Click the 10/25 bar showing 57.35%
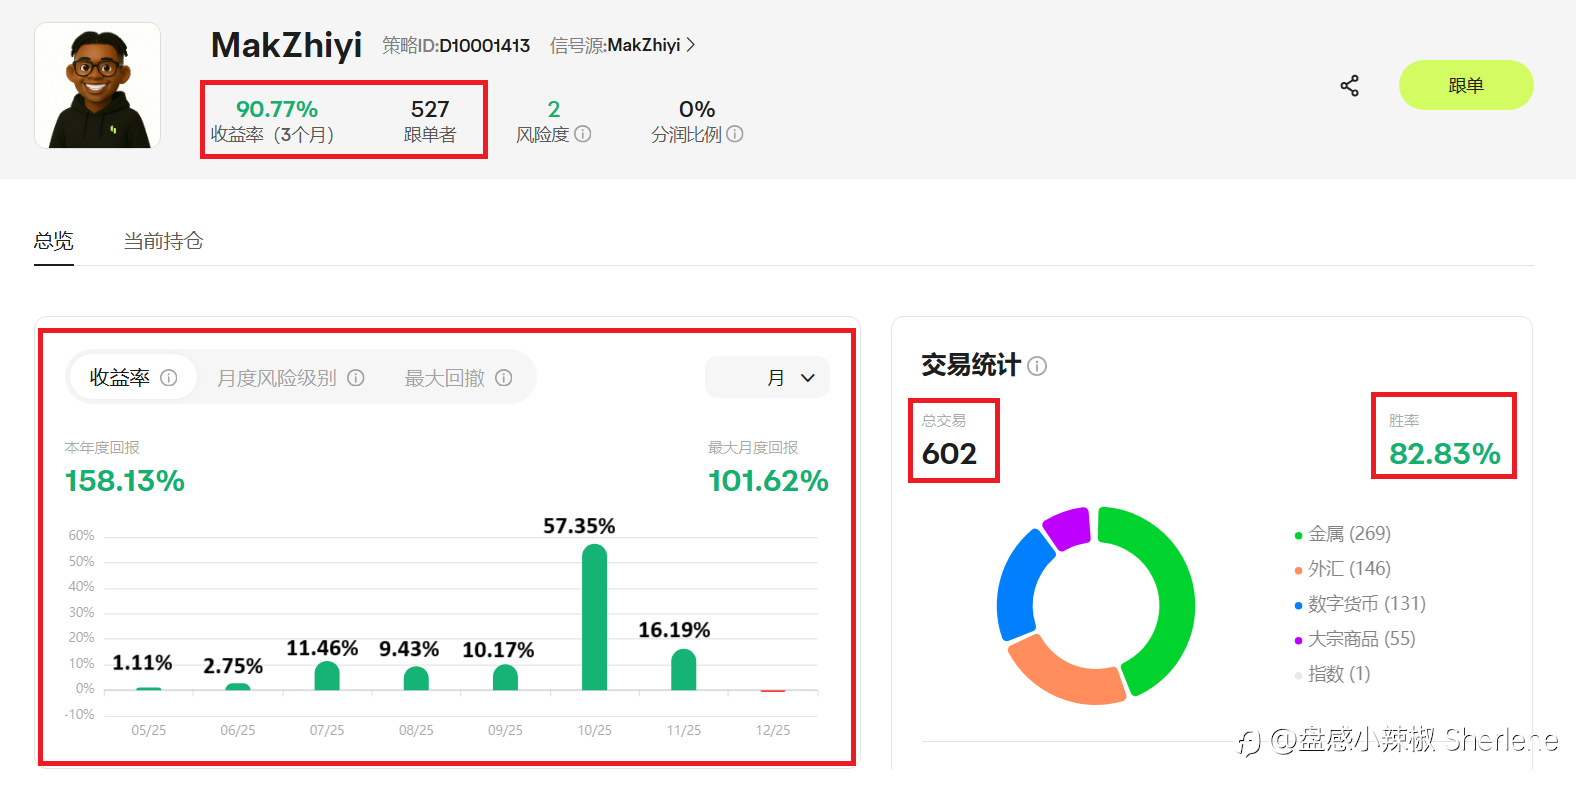Image resolution: width=1576 pixels, height=788 pixels. click(594, 617)
